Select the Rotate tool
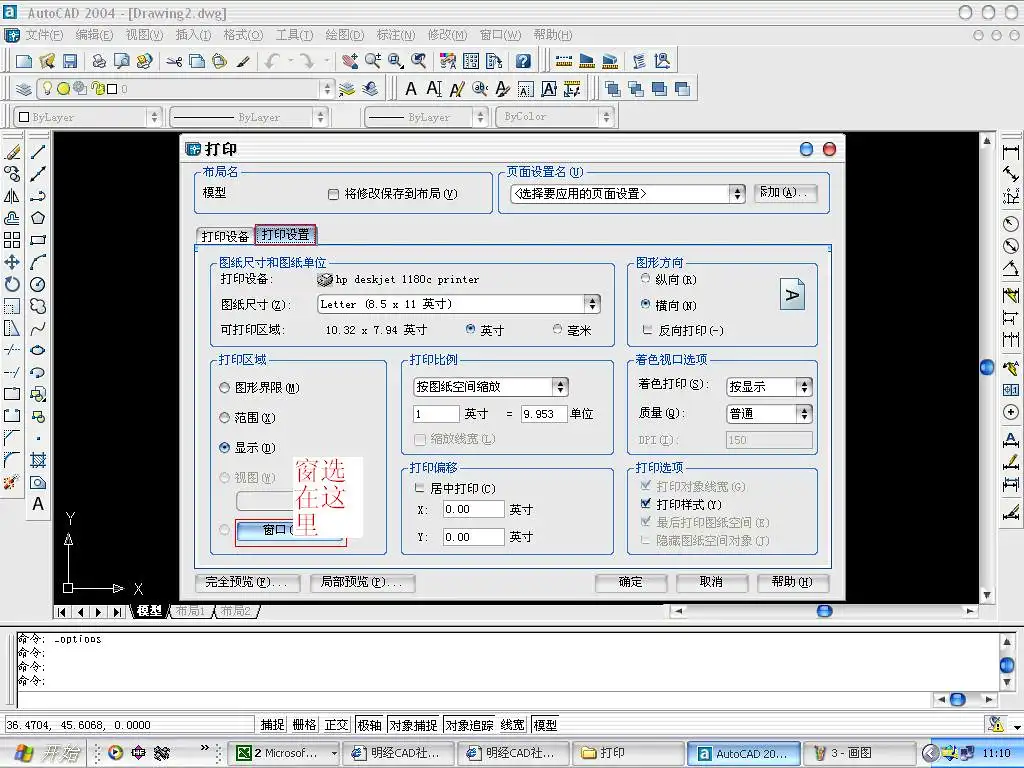 pyautogui.click(x=12, y=284)
